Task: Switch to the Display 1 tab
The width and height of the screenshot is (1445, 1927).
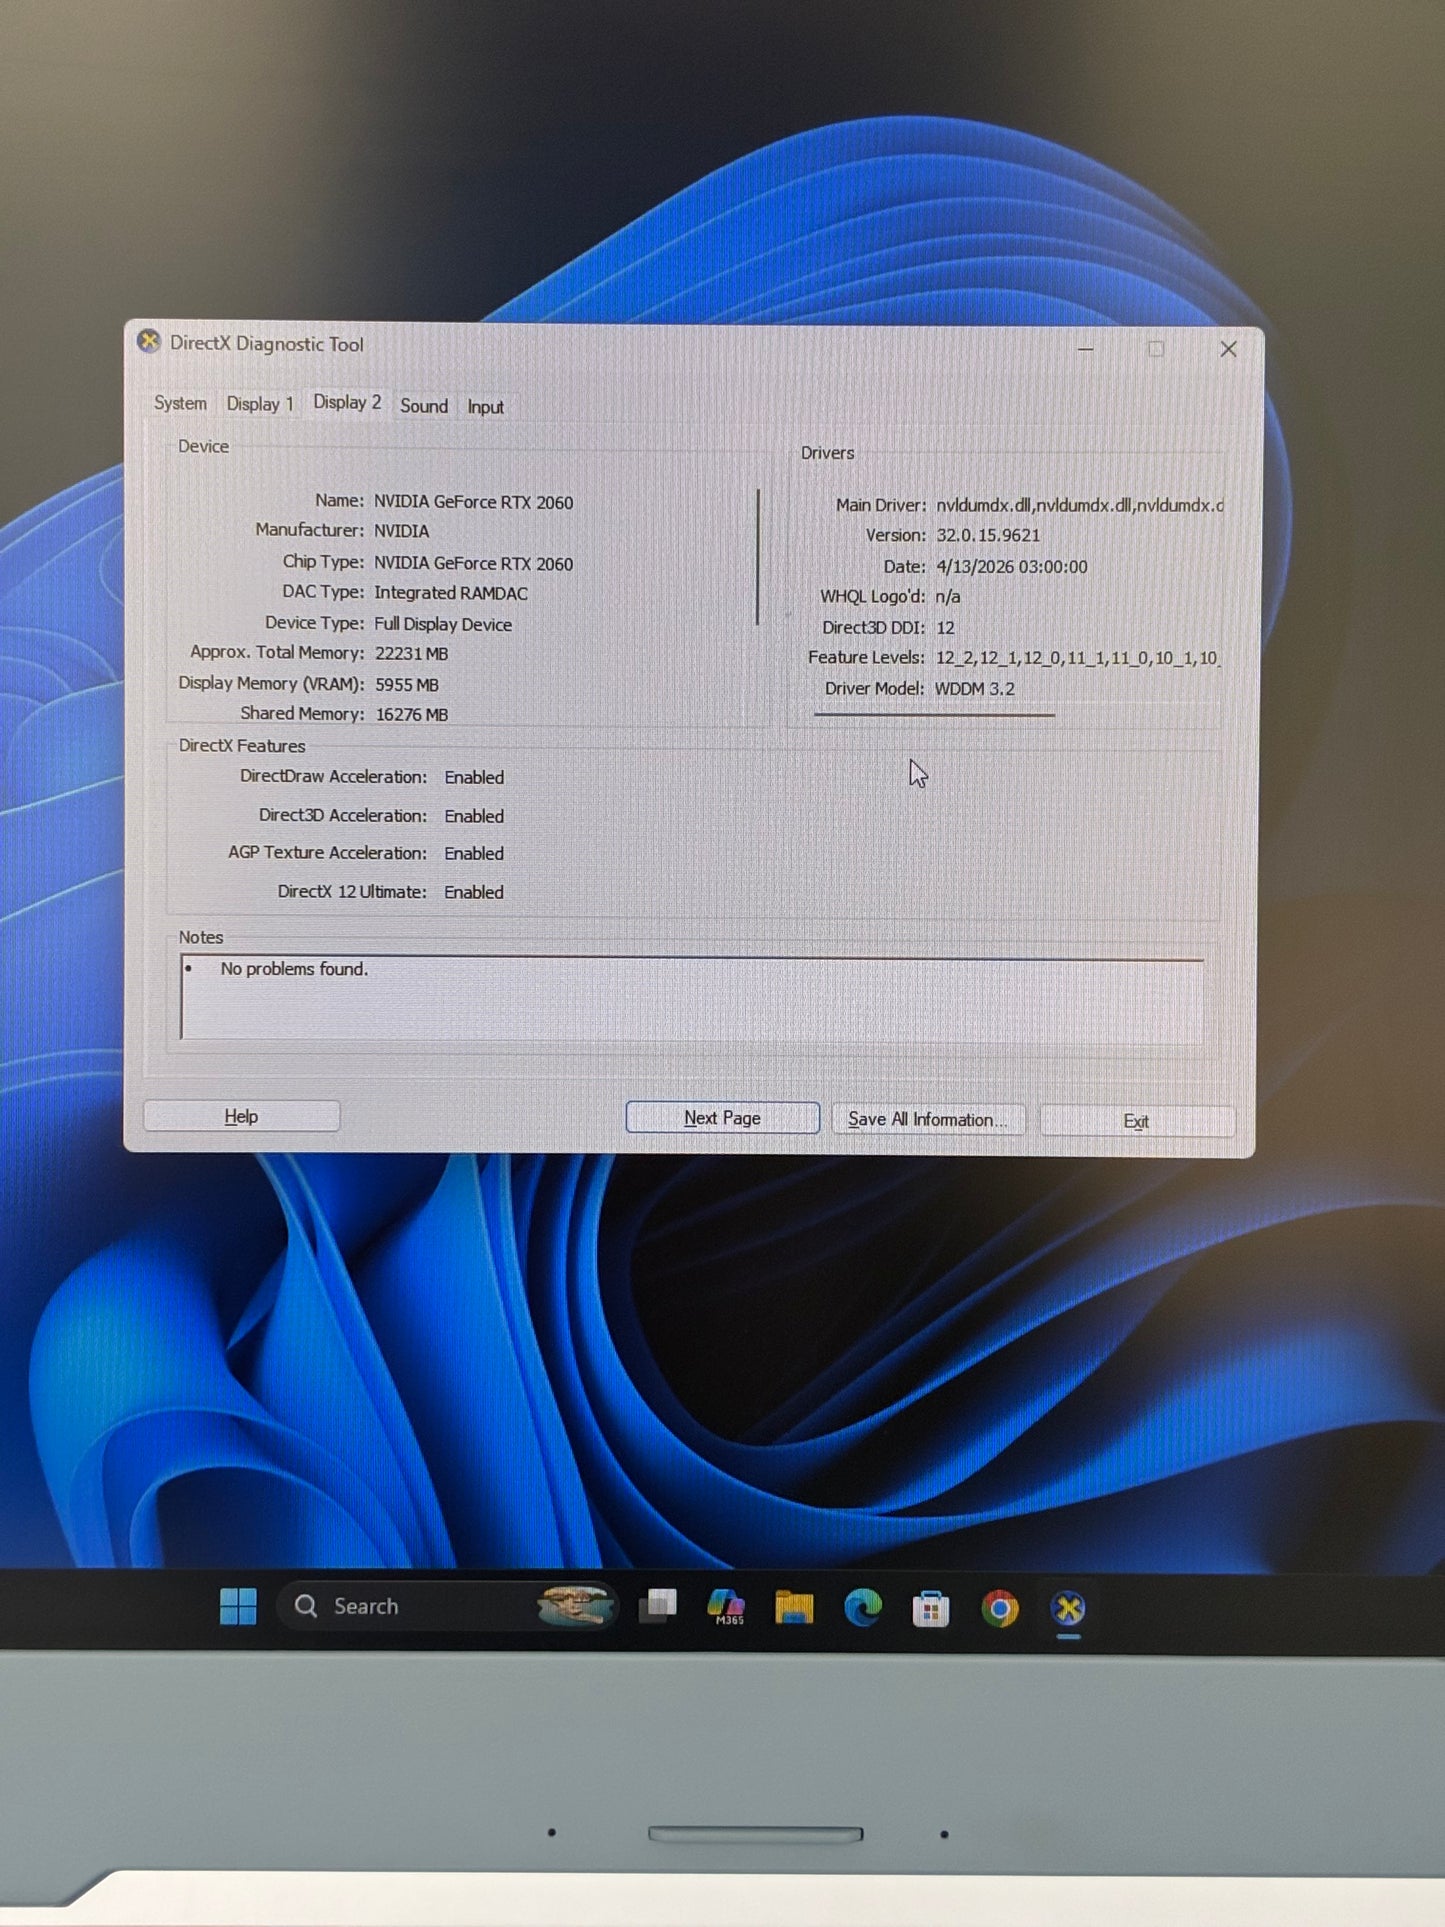Action: (260, 404)
